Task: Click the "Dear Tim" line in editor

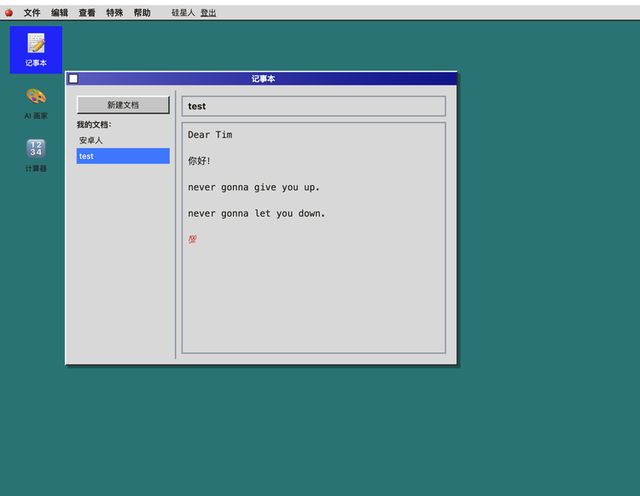Action: tap(210, 135)
